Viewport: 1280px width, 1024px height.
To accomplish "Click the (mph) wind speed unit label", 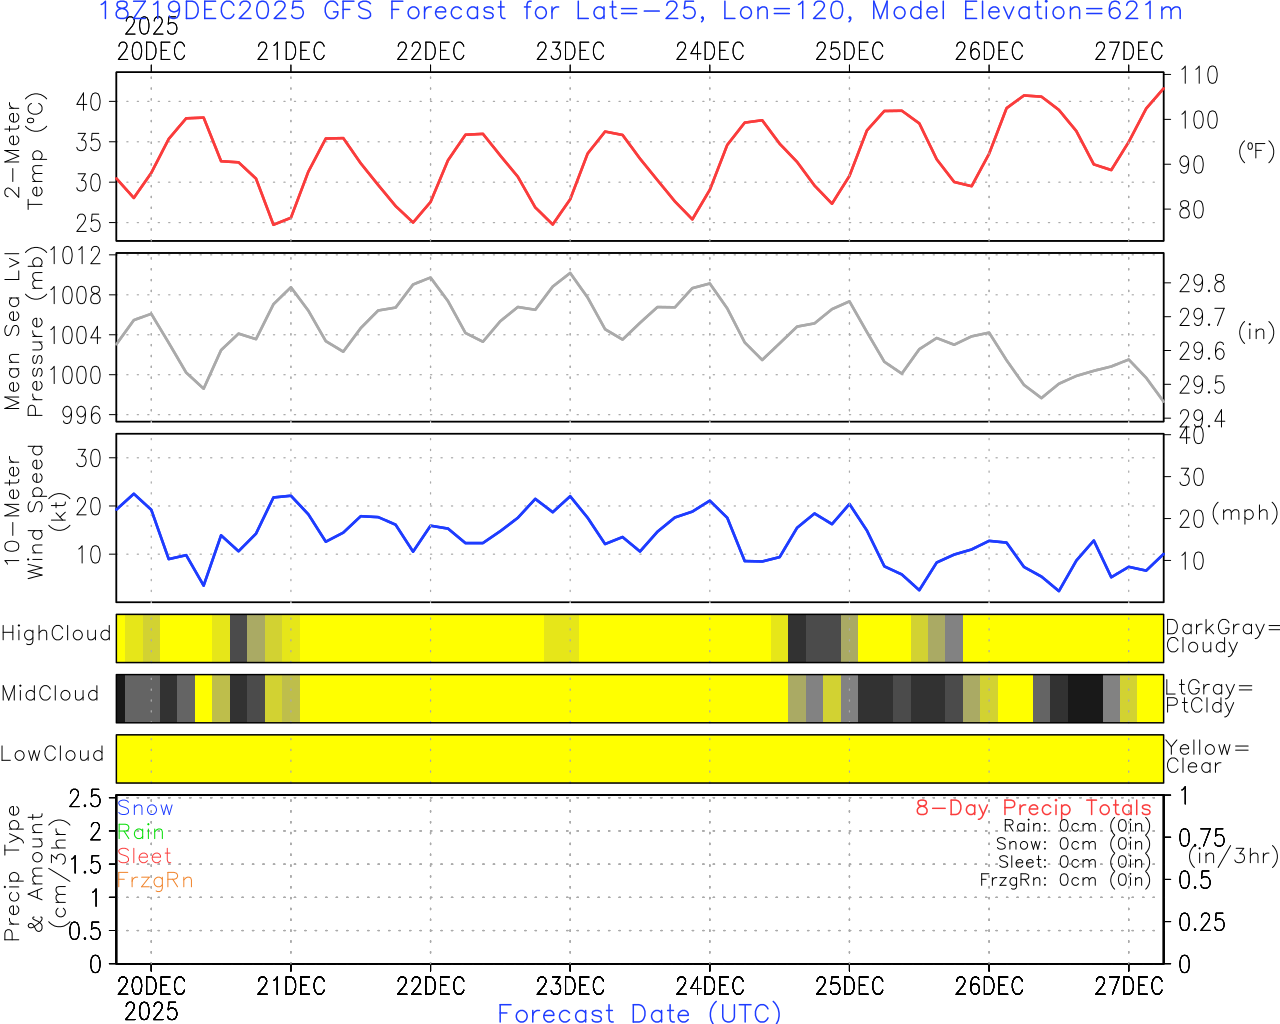I will pyautogui.click(x=1245, y=513).
